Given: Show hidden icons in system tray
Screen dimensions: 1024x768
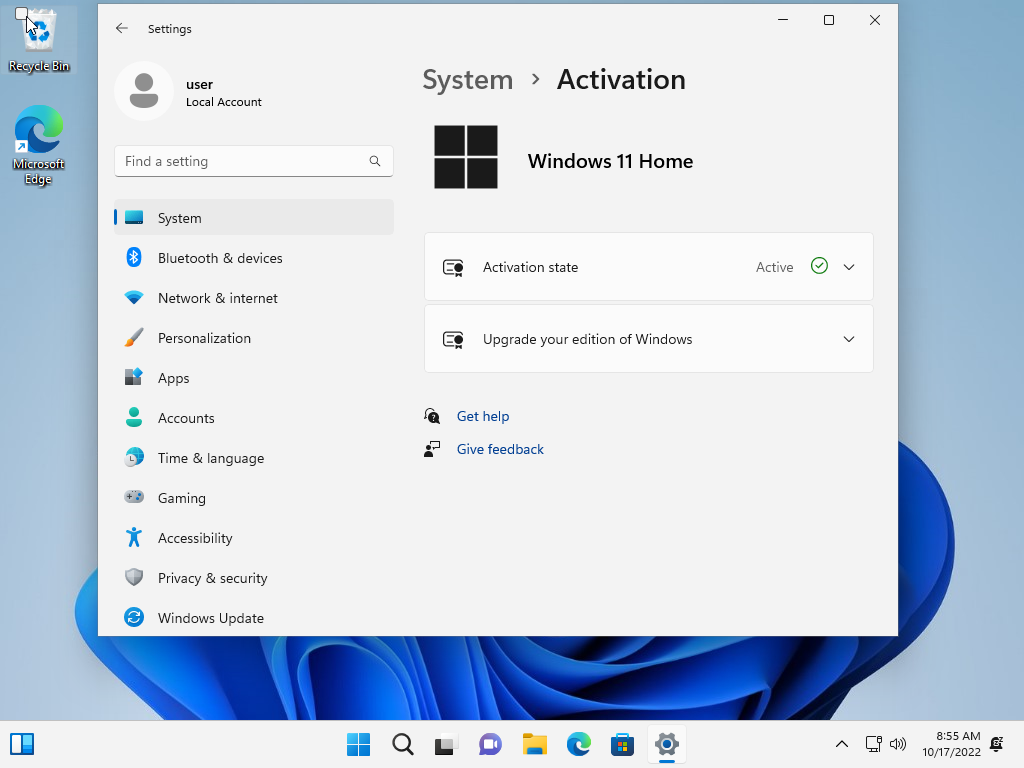Looking at the screenshot, I should tap(842, 744).
